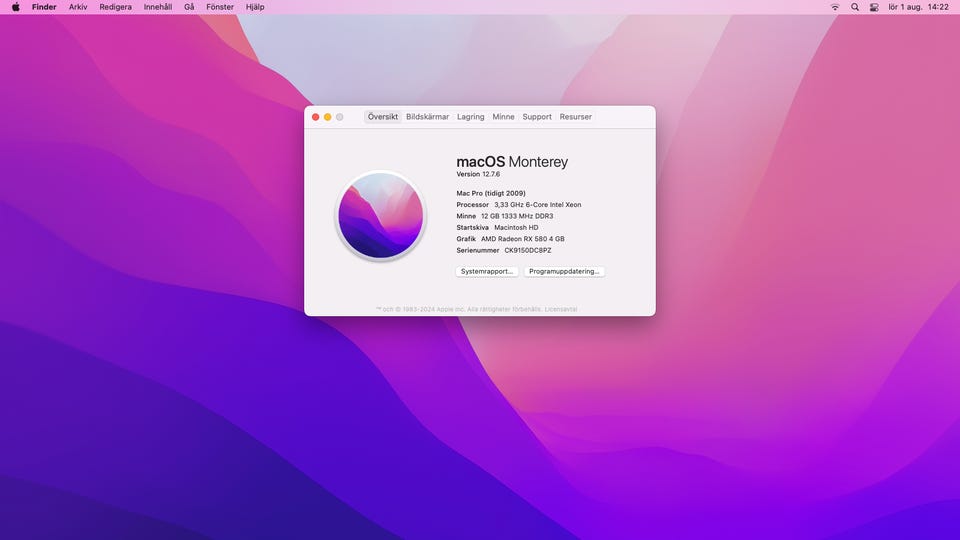
Task: Click the macOS Monterey title
Action: (512, 162)
